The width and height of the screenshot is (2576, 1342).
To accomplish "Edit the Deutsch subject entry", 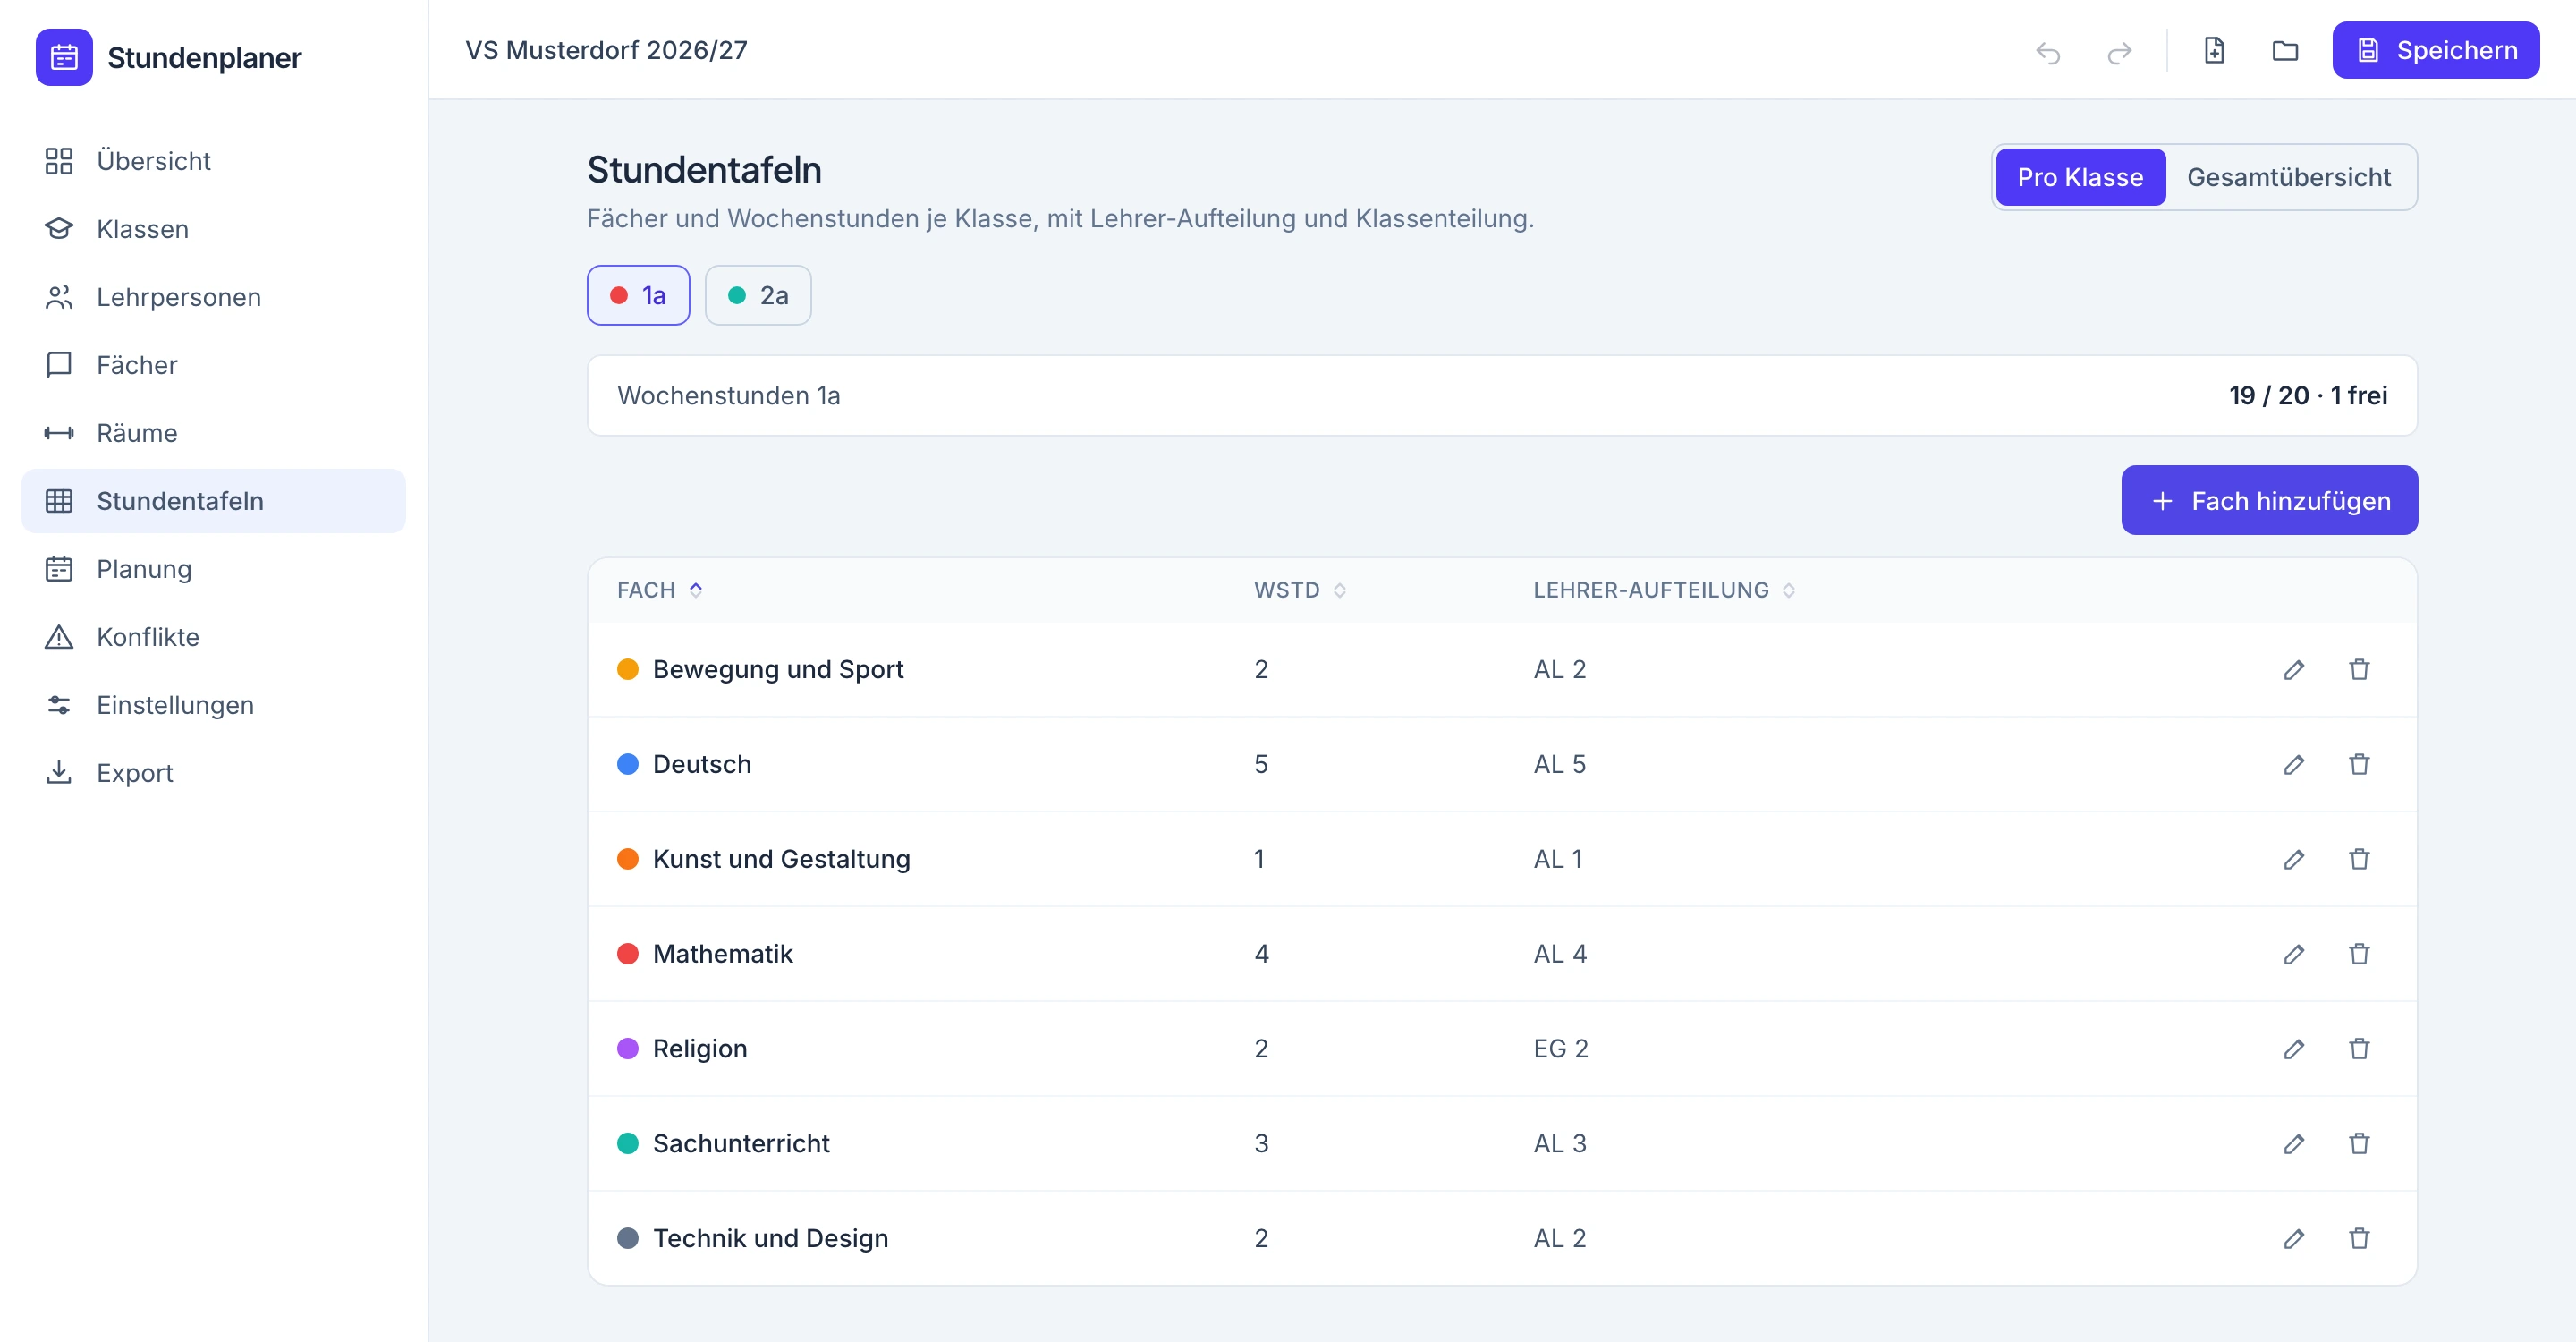I will [x=2294, y=764].
